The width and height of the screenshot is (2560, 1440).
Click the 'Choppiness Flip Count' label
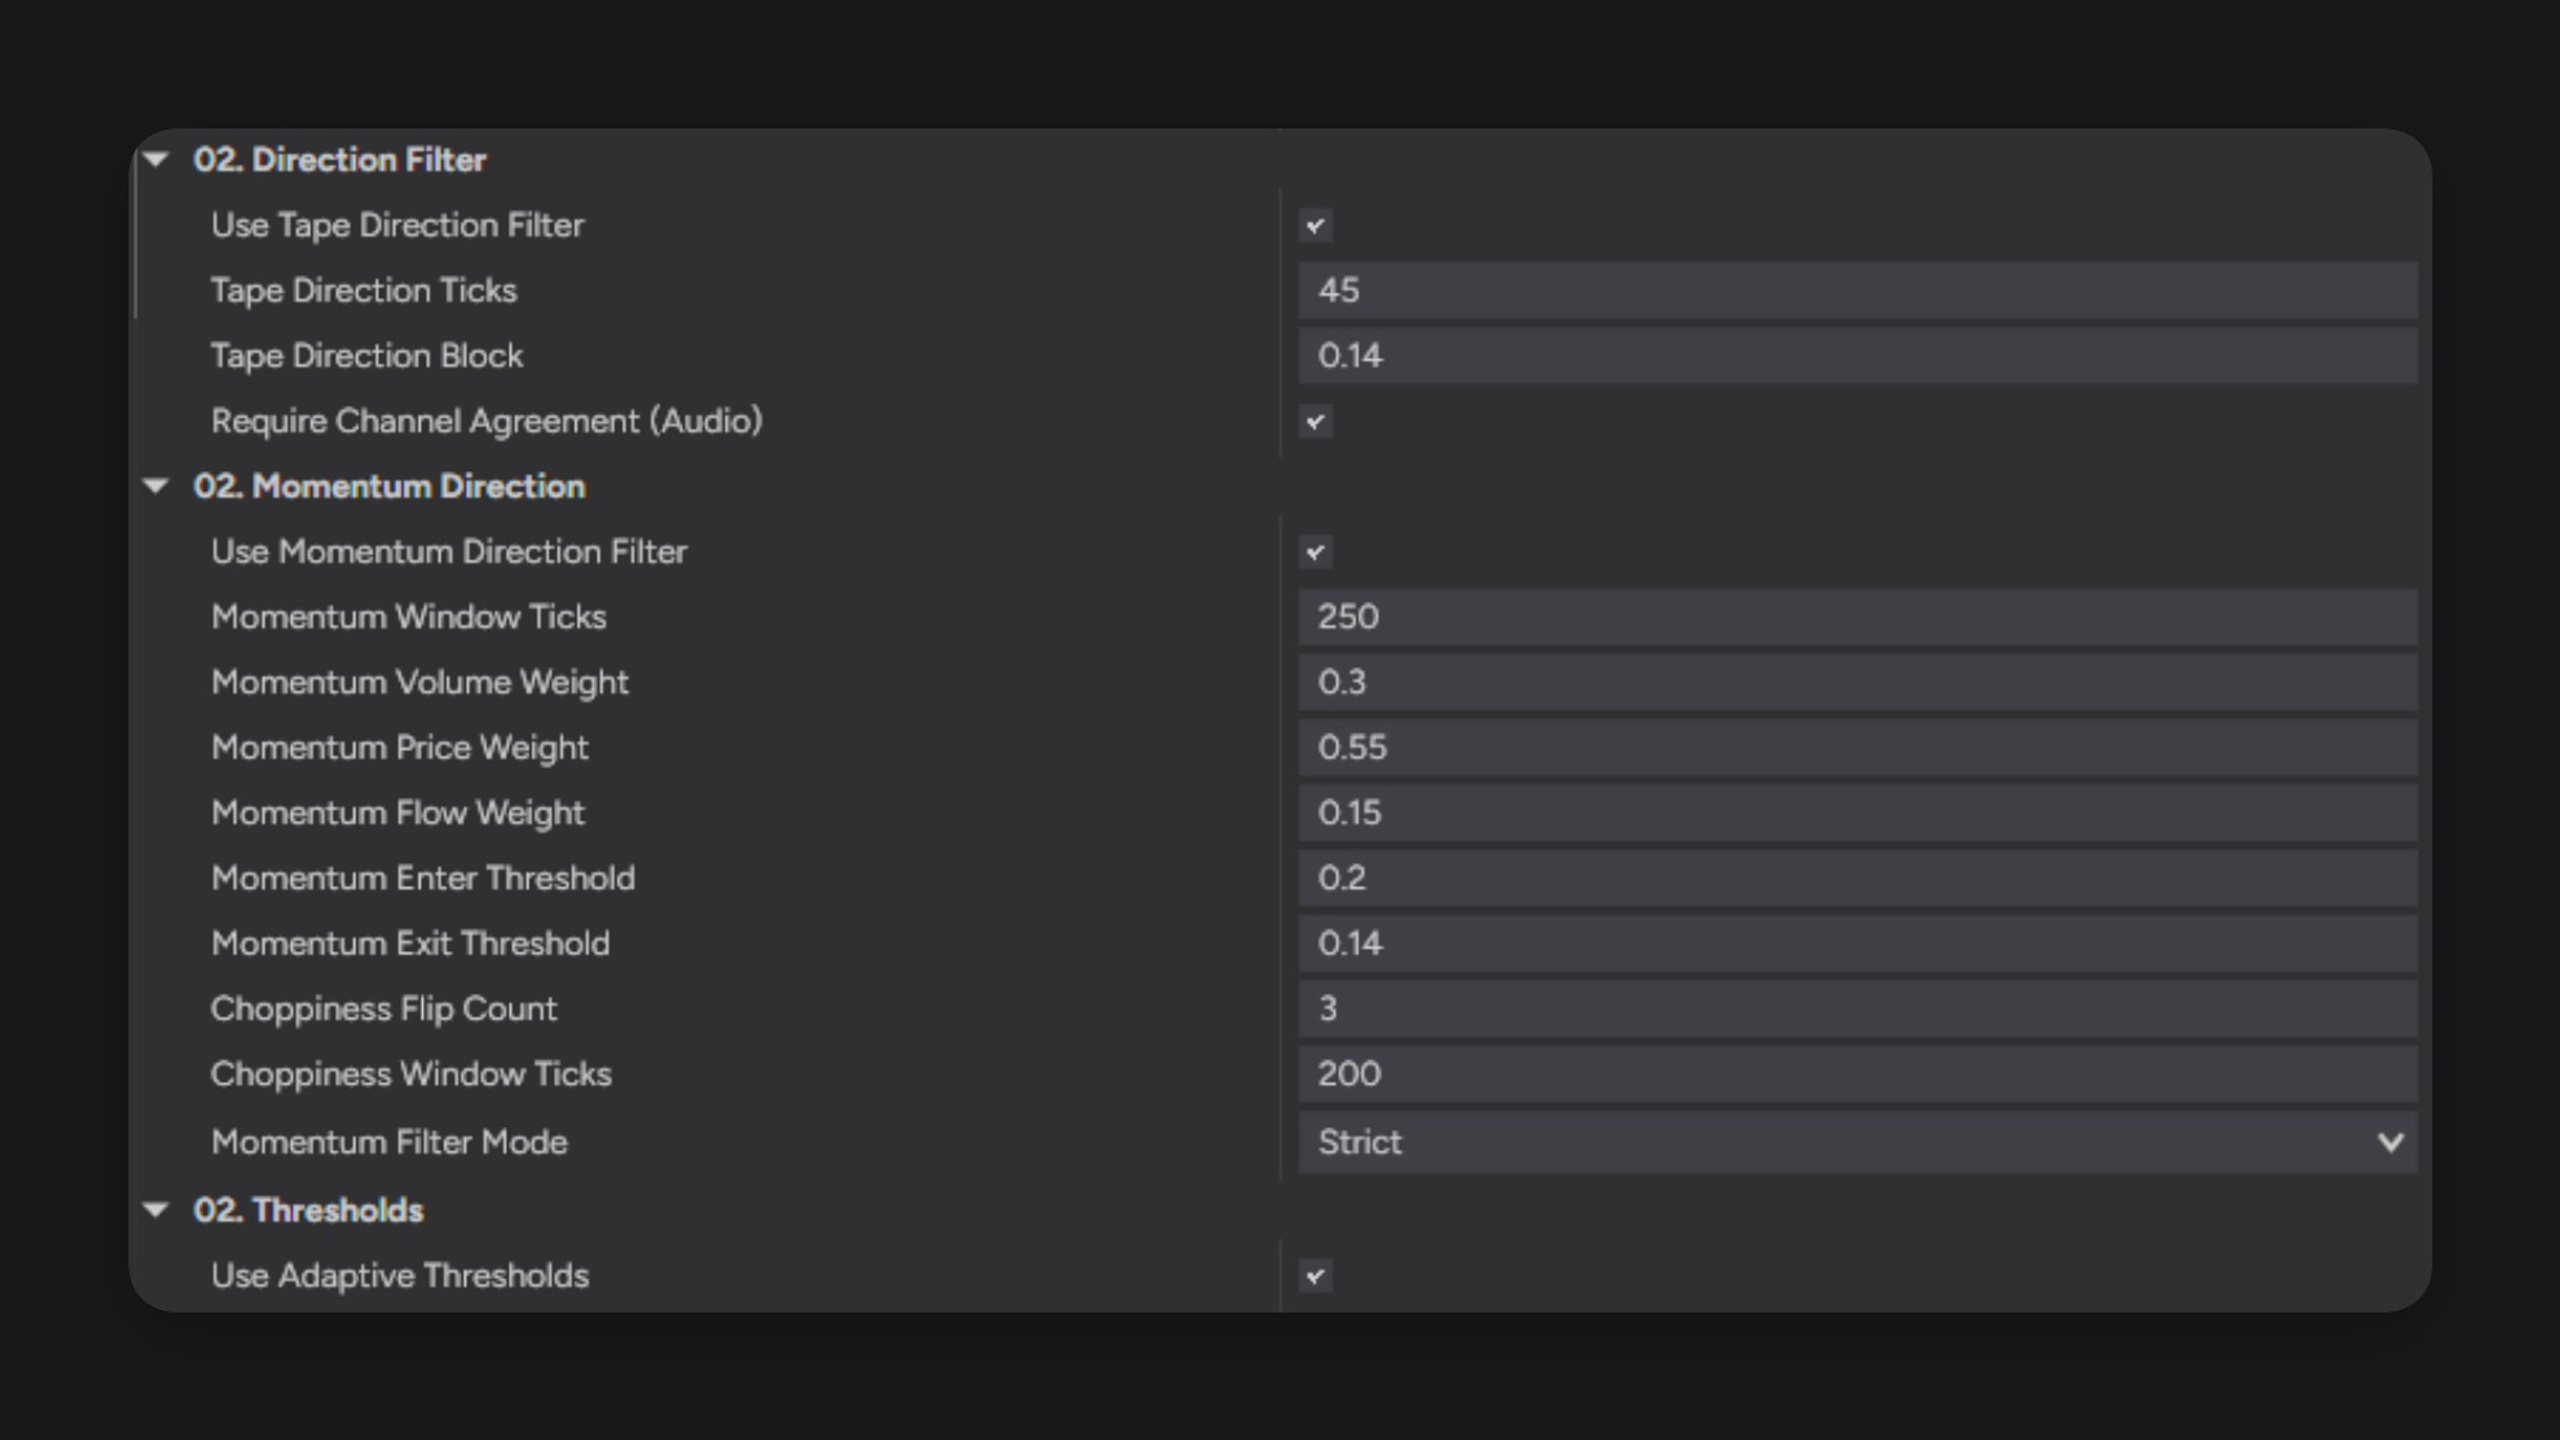point(384,1009)
